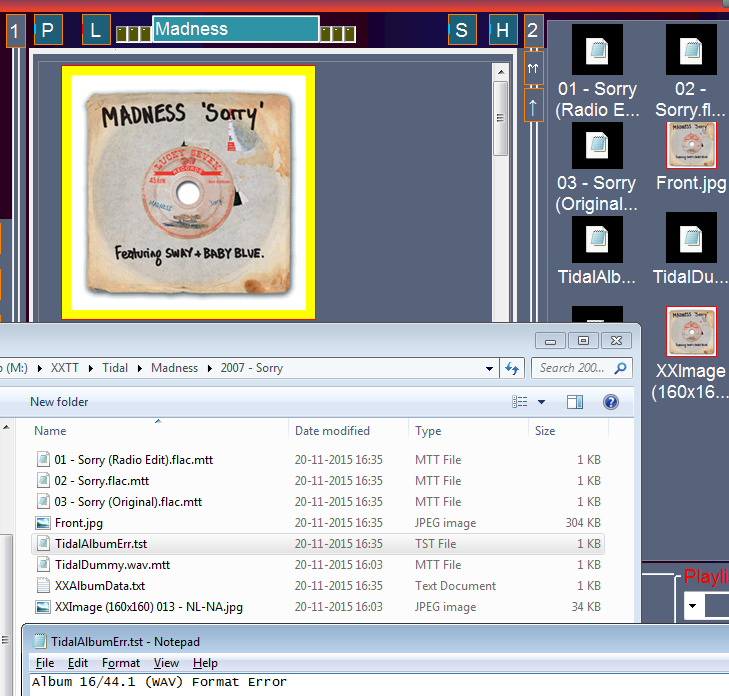The image size is (729, 696).
Task: Select the Front.jpg thumbnail in player
Action: 691,146
